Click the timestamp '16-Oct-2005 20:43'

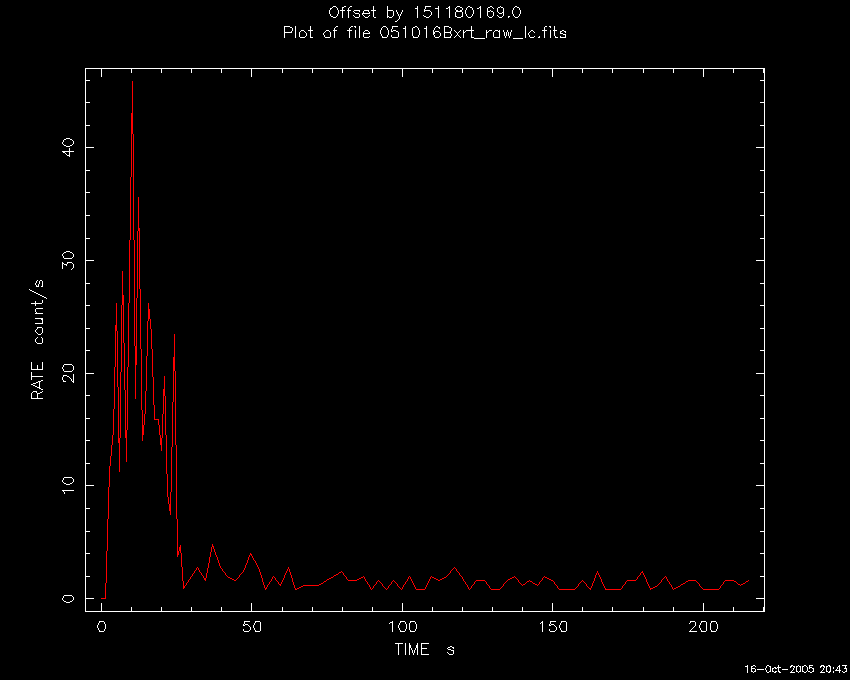click(x=796, y=669)
